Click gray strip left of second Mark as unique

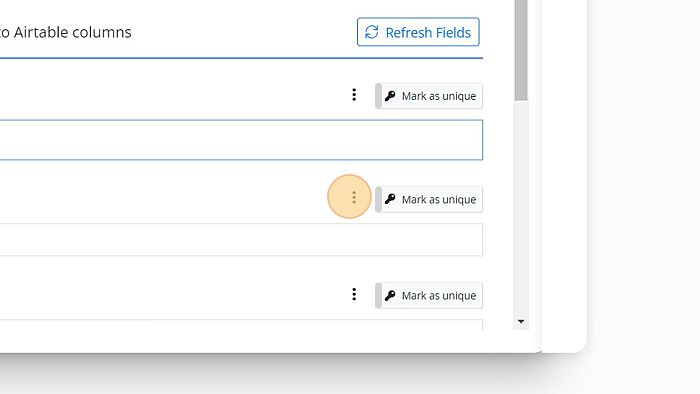click(379, 199)
